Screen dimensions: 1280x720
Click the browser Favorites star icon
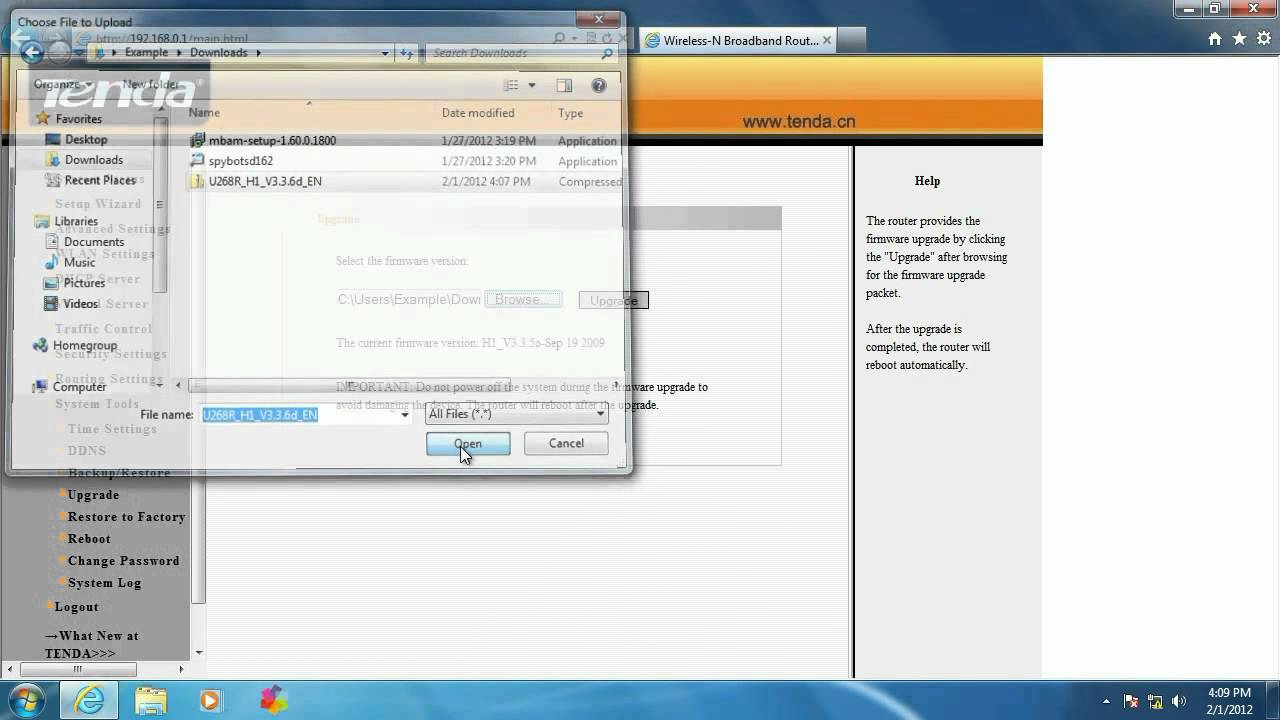(1239, 39)
